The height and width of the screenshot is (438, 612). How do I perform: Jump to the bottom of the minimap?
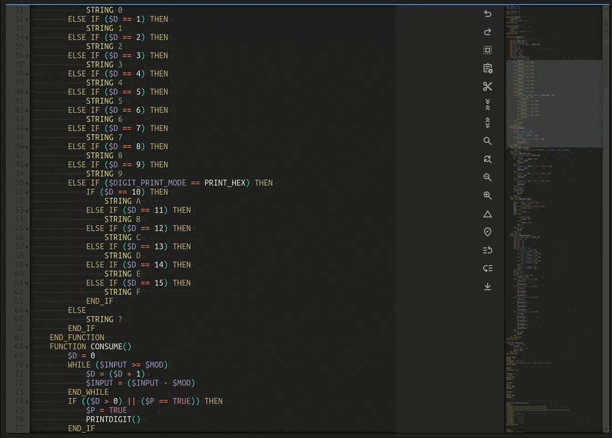[x=554, y=429]
